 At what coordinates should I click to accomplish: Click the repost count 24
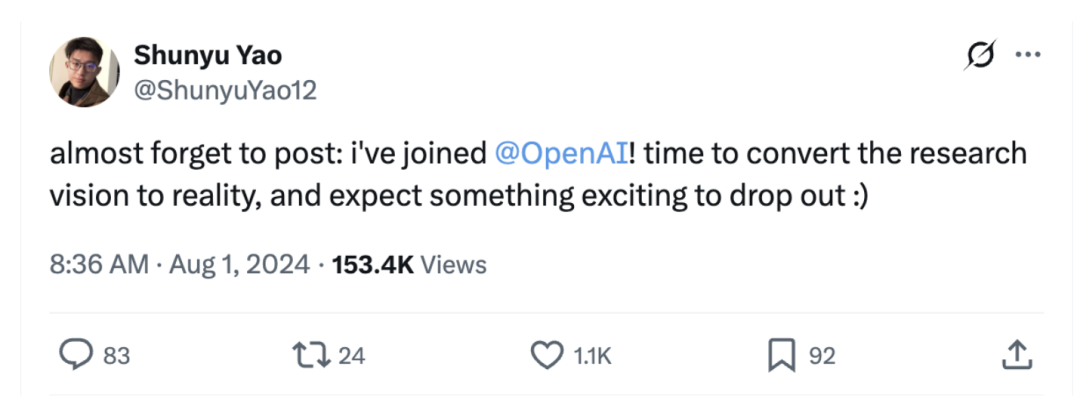(351, 355)
